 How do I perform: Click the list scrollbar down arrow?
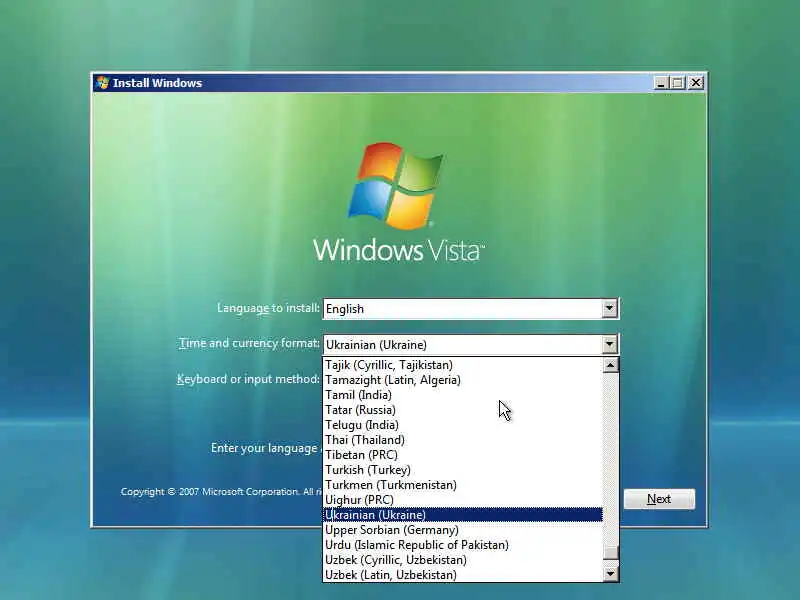(611, 574)
